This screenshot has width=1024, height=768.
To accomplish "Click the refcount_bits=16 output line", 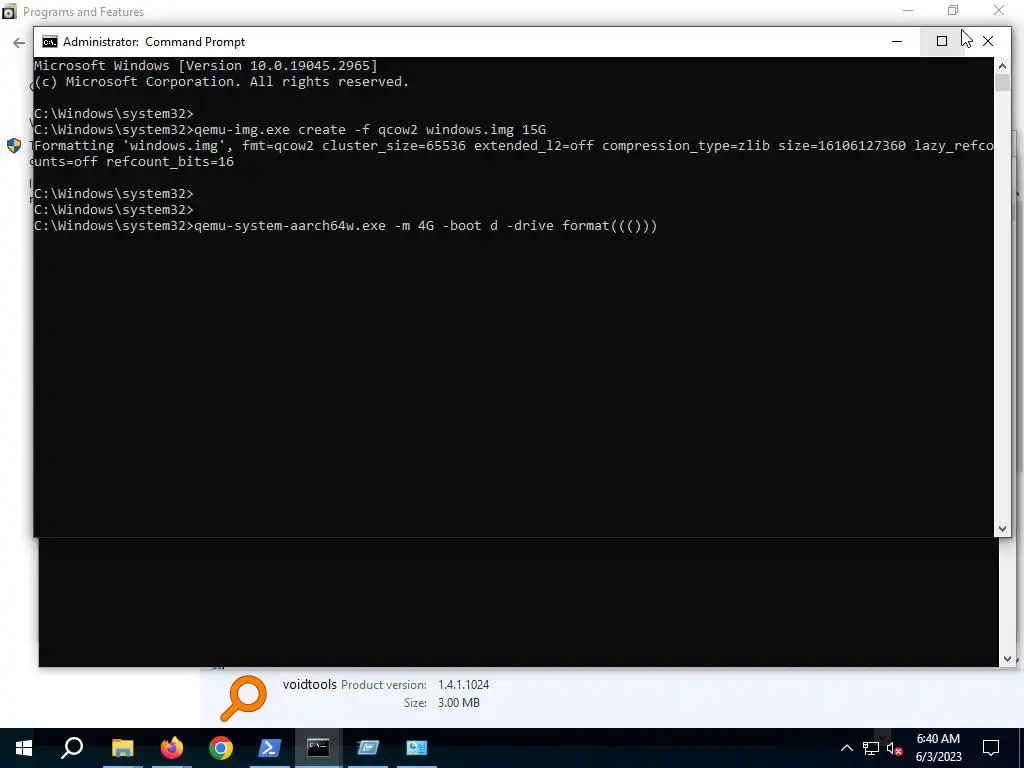I will click(x=134, y=161).
